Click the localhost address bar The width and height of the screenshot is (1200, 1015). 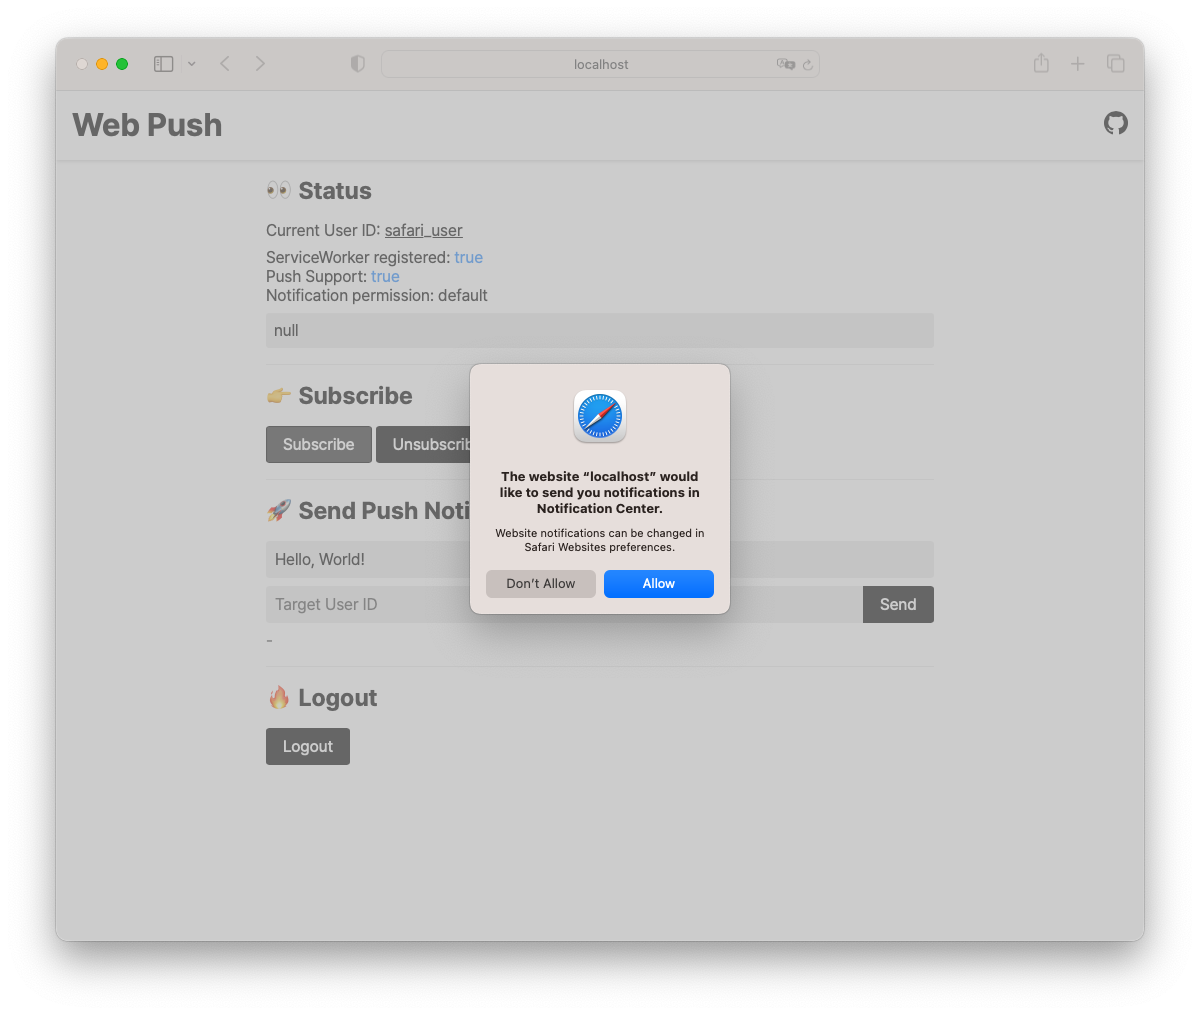coord(600,64)
